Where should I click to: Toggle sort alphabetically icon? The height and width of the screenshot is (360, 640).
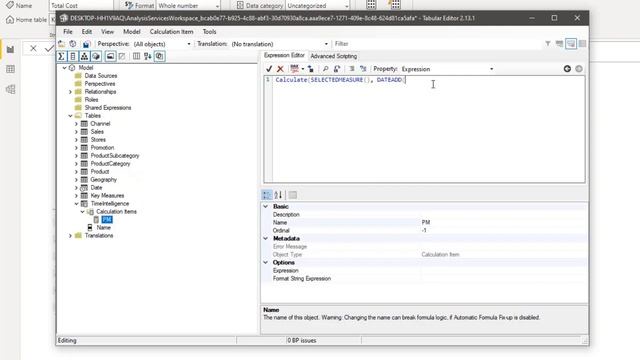(148, 56)
